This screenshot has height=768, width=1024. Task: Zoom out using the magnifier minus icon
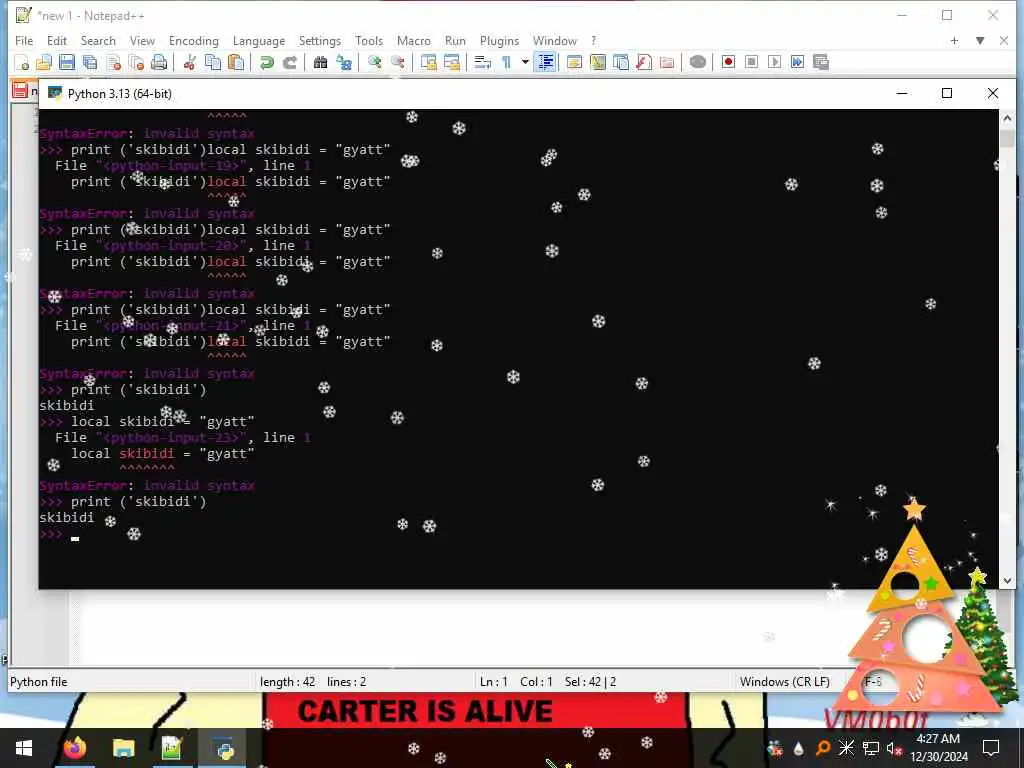coord(397,63)
